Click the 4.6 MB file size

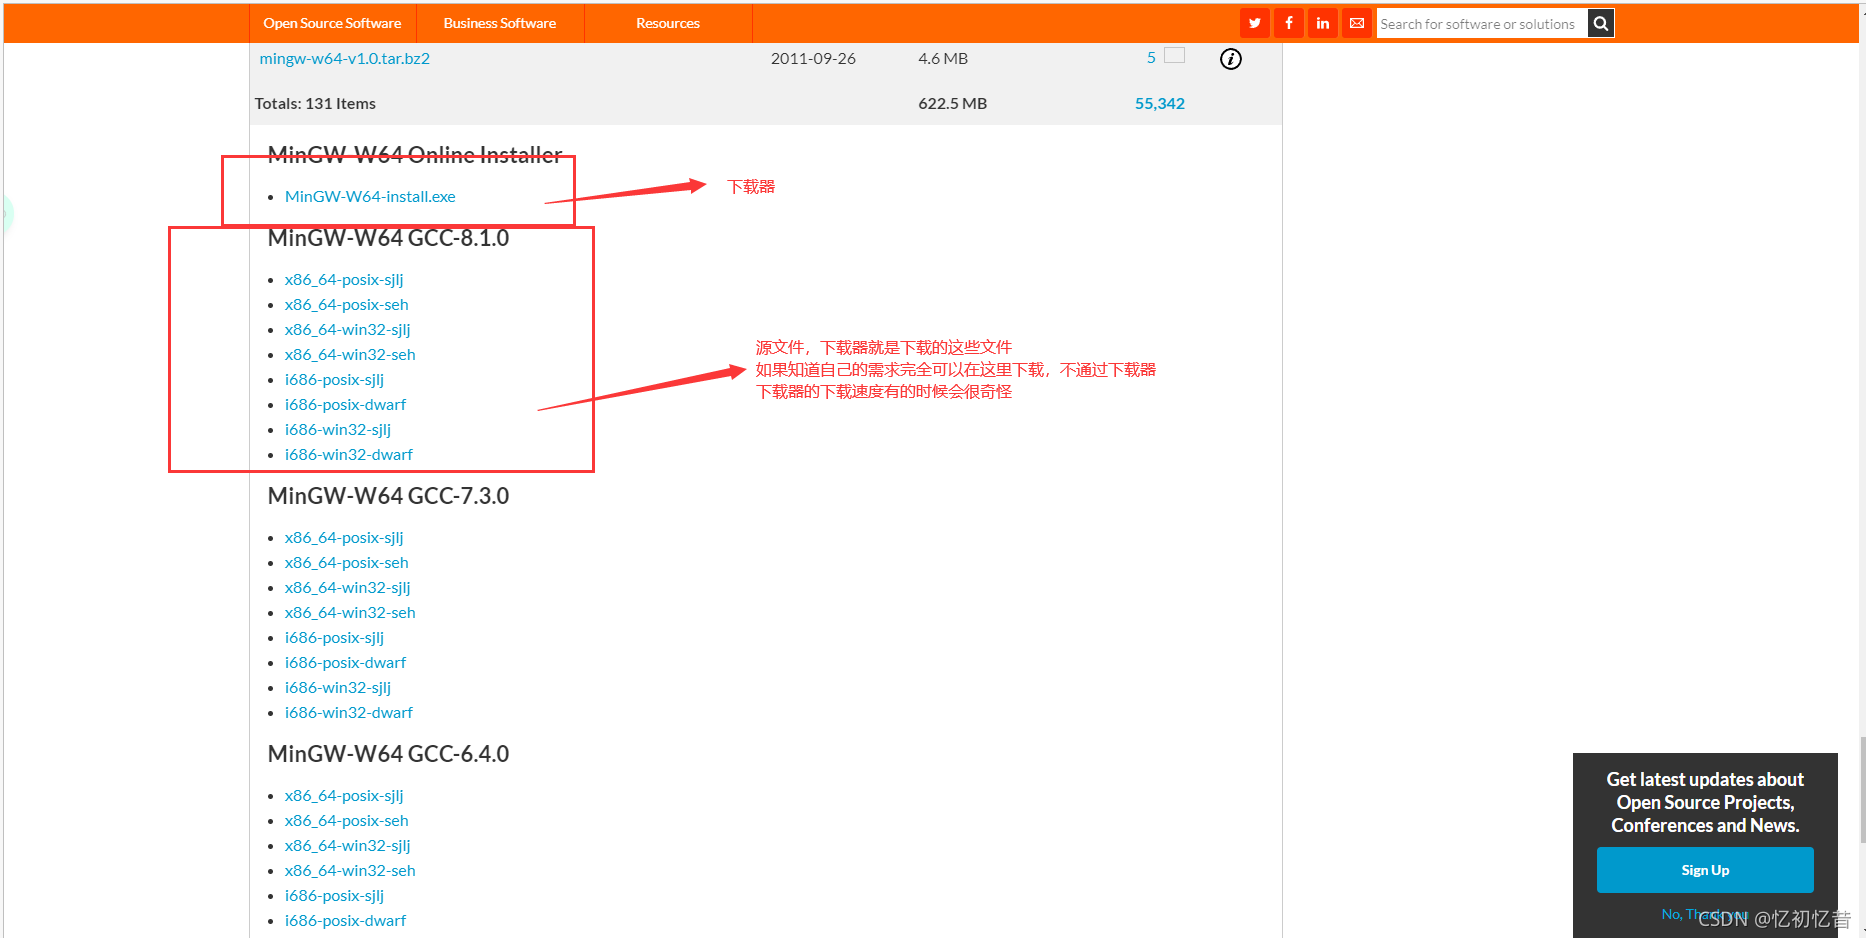(x=943, y=58)
